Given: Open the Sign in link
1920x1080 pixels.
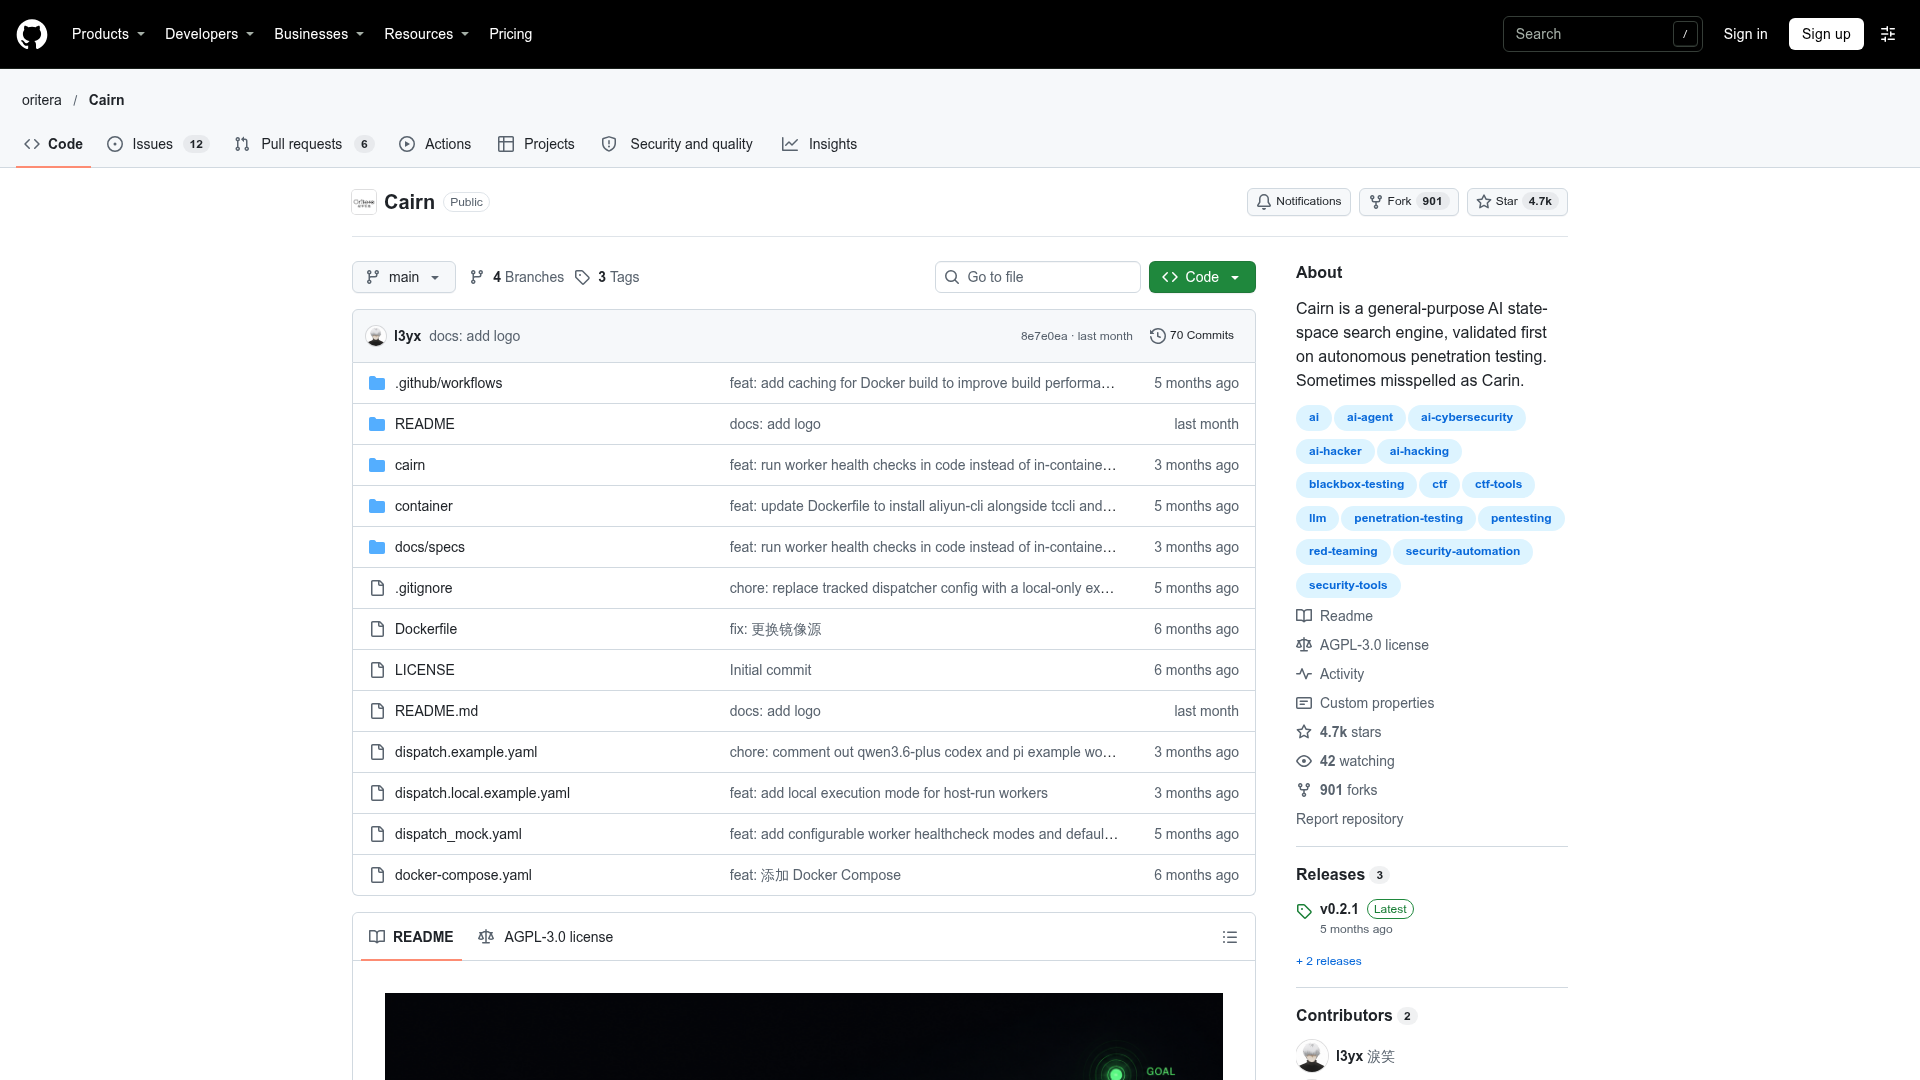Looking at the screenshot, I should click(x=1745, y=34).
